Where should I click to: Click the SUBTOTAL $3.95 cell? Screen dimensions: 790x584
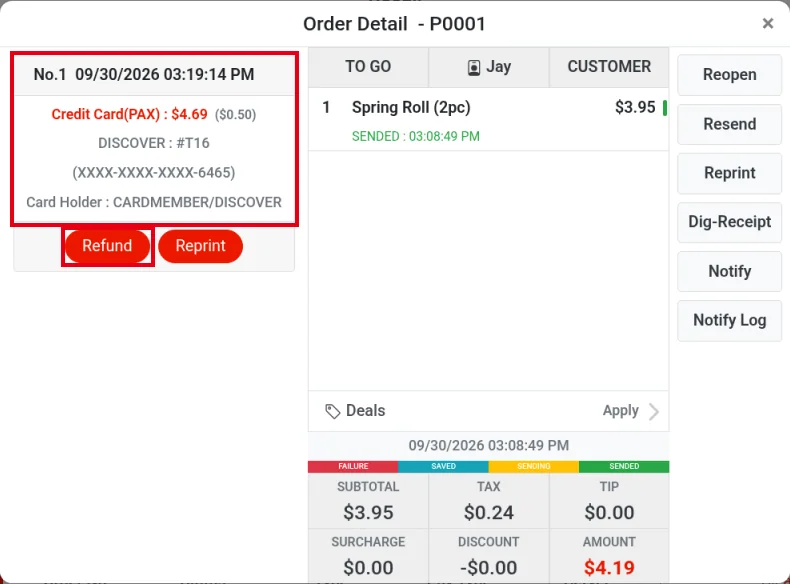click(368, 501)
